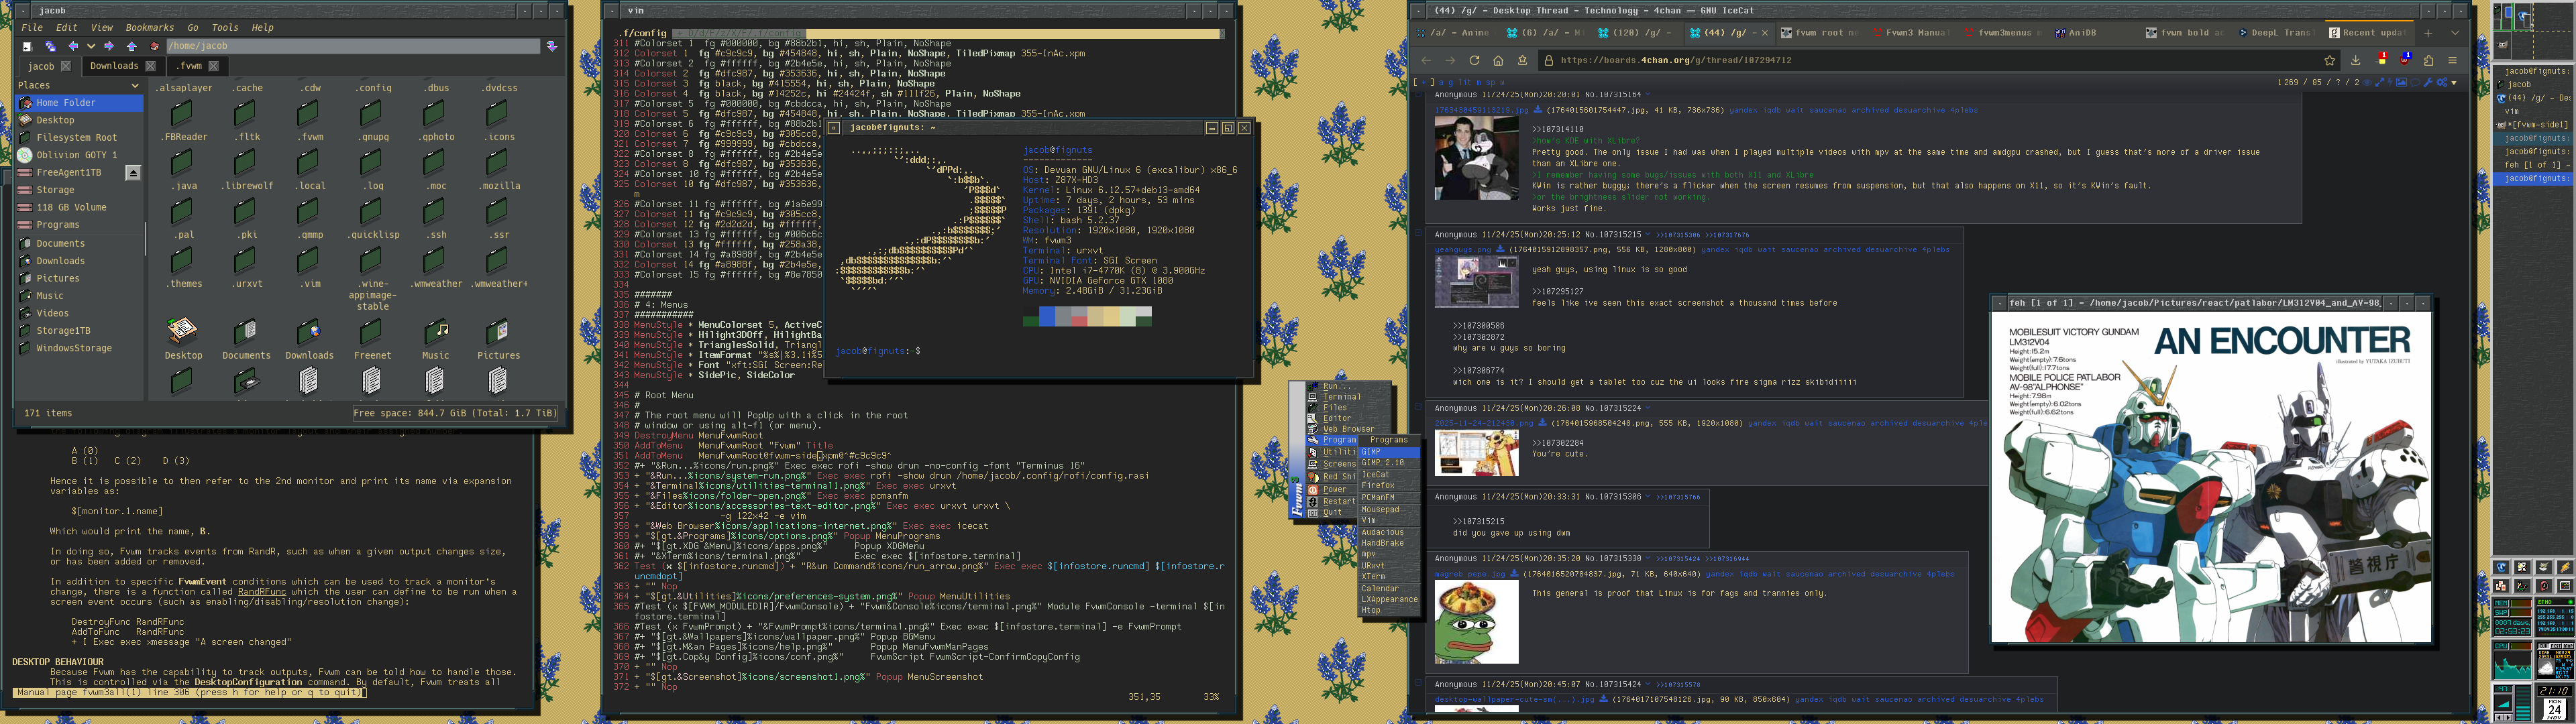Open list all tabs chevron in IceCat
Image resolution: width=2576 pixels, height=724 pixels.
pyautogui.click(x=2455, y=33)
